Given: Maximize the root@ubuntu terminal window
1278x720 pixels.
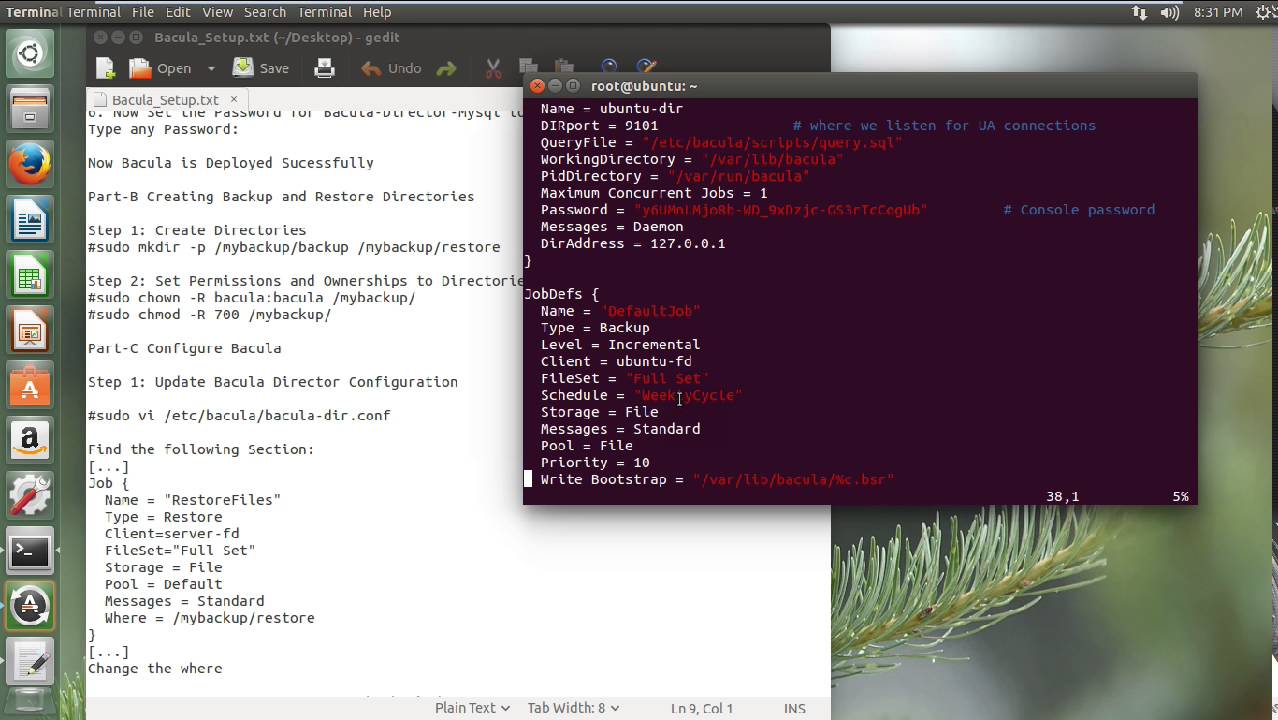Looking at the screenshot, I should pyautogui.click(x=573, y=86).
